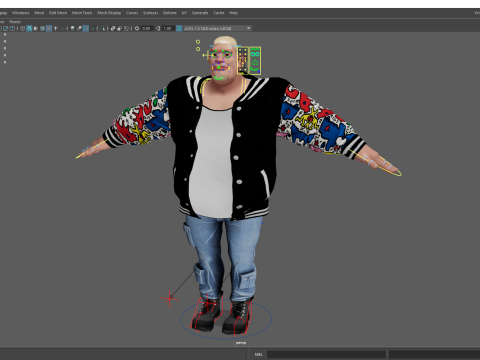
Task: Toggle X-Ray joints icon
Action: click(x=126, y=28)
